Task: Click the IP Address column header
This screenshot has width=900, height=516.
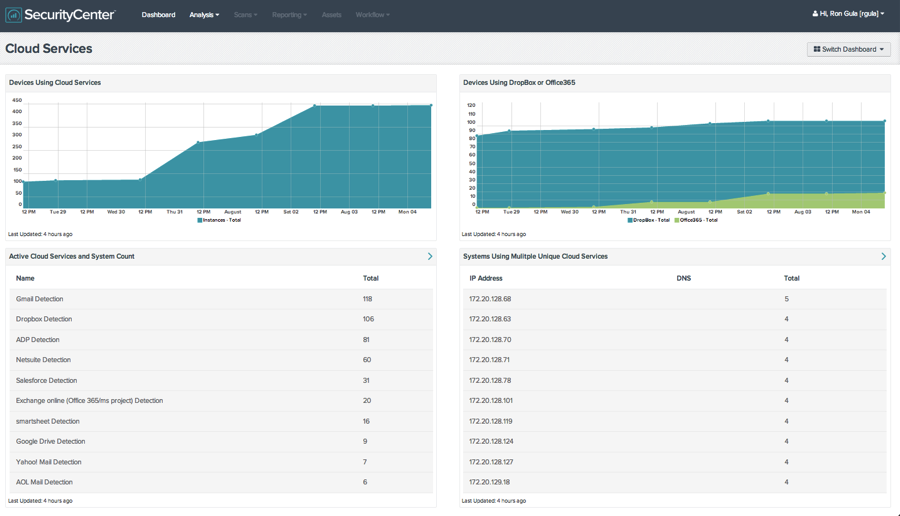Action: (x=486, y=278)
